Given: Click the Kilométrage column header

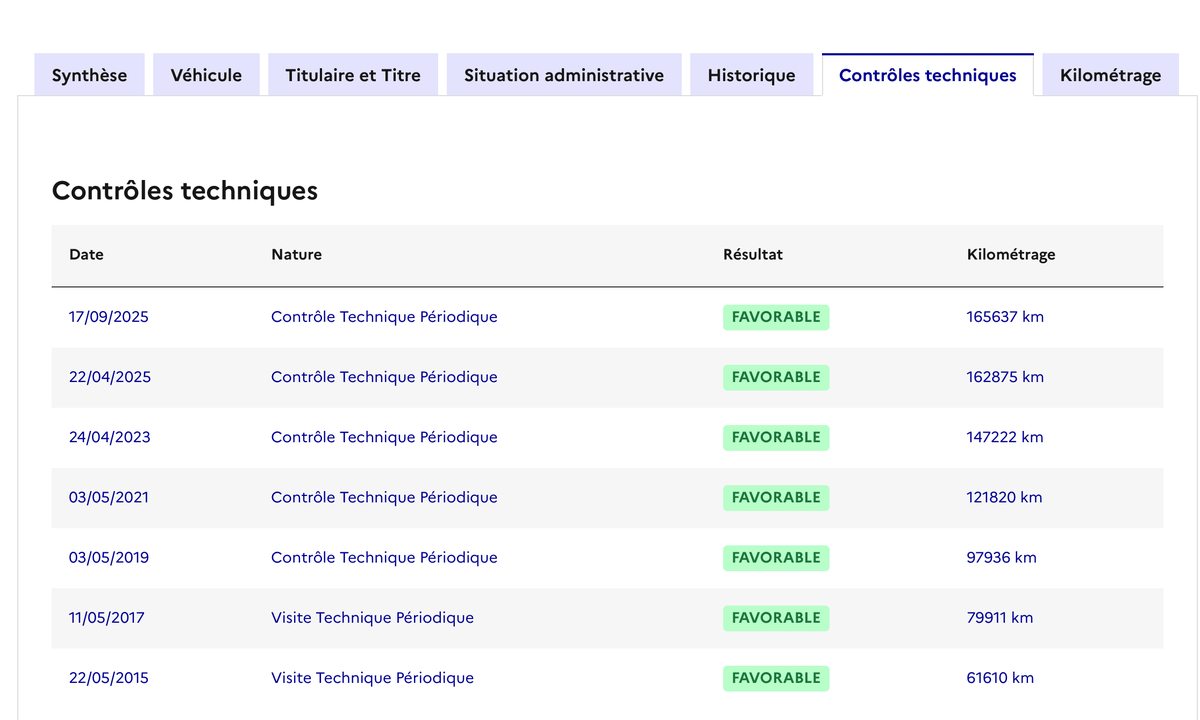Looking at the screenshot, I should [x=1010, y=254].
